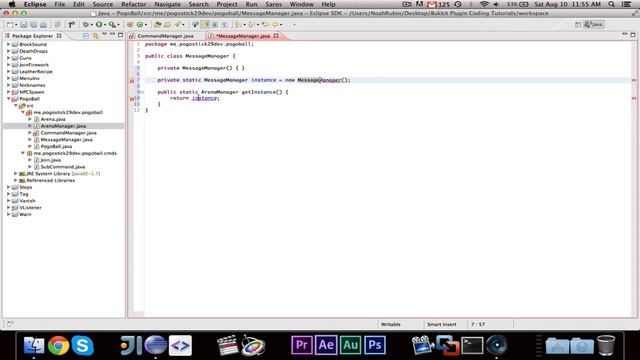Collapse the me.pogostick29dev.pogoball.cmds package
This screenshot has width=640, height=360.
(x=23, y=153)
